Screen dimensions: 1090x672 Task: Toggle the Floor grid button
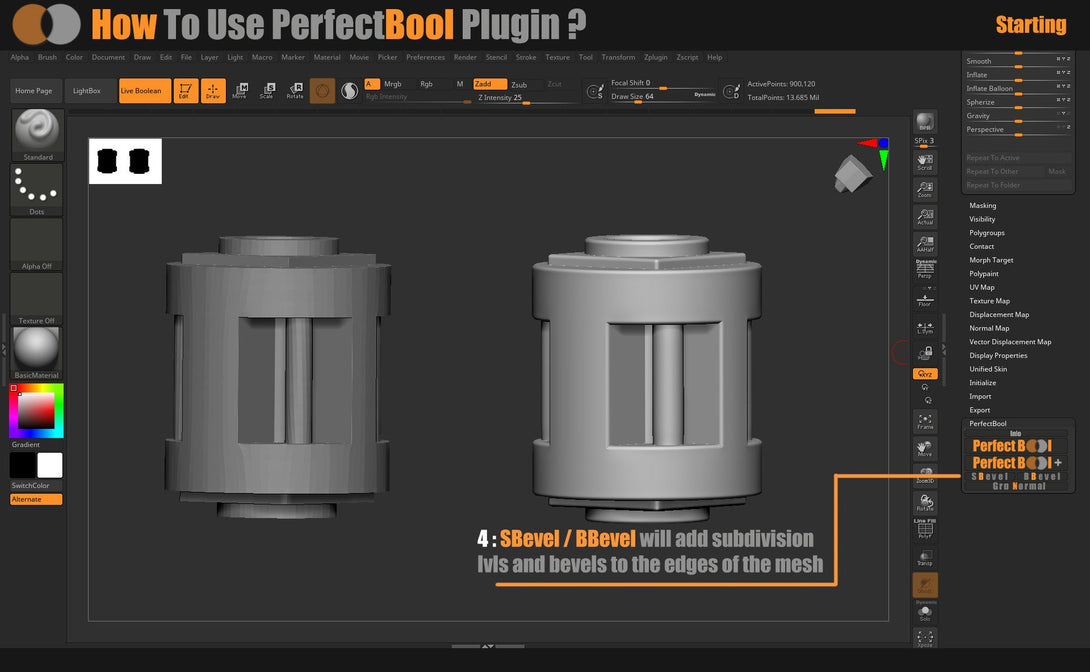tap(925, 299)
